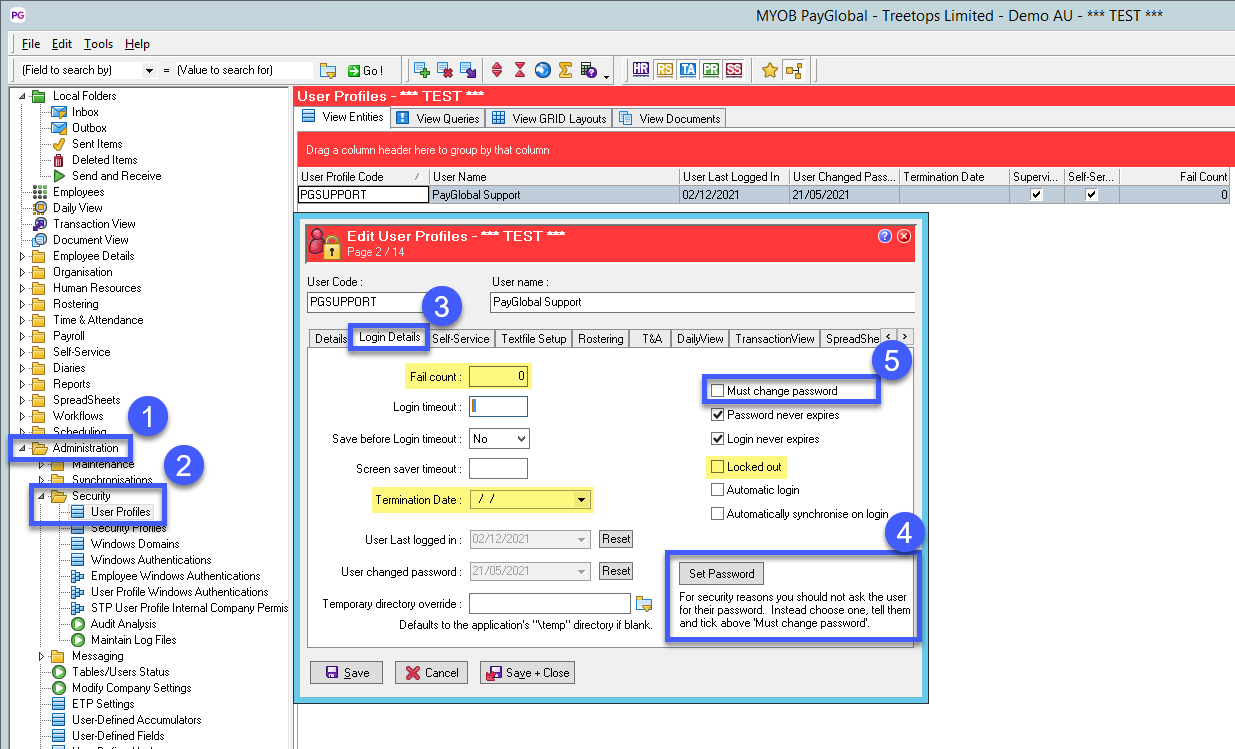
Task: Click the Set Password button
Action: click(x=722, y=574)
